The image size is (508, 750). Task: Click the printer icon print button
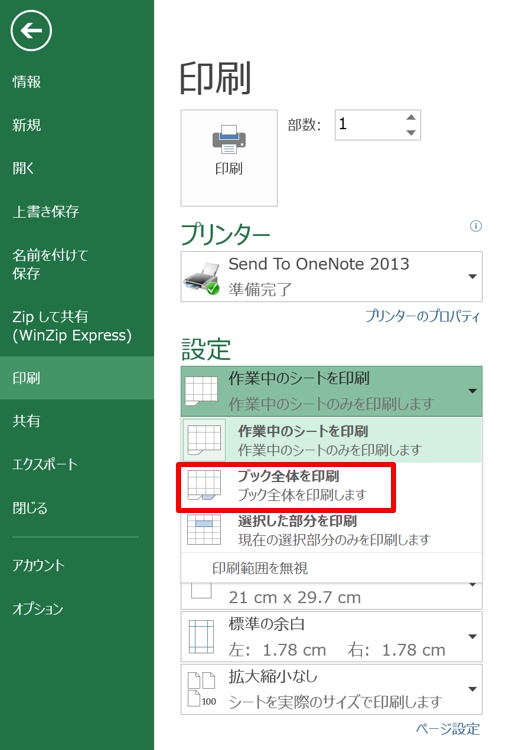click(229, 158)
